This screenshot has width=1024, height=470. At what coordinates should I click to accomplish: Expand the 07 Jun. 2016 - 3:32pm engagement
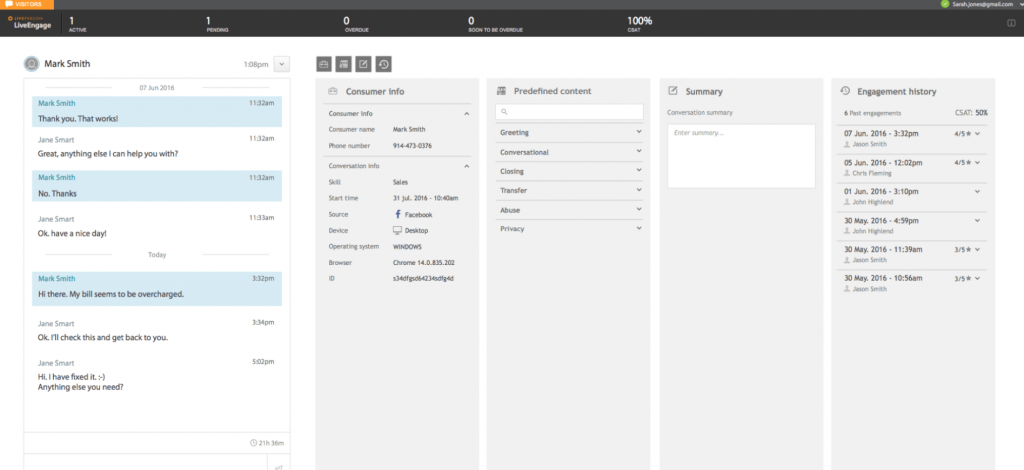pyautogui.click(x=978, y=133)
